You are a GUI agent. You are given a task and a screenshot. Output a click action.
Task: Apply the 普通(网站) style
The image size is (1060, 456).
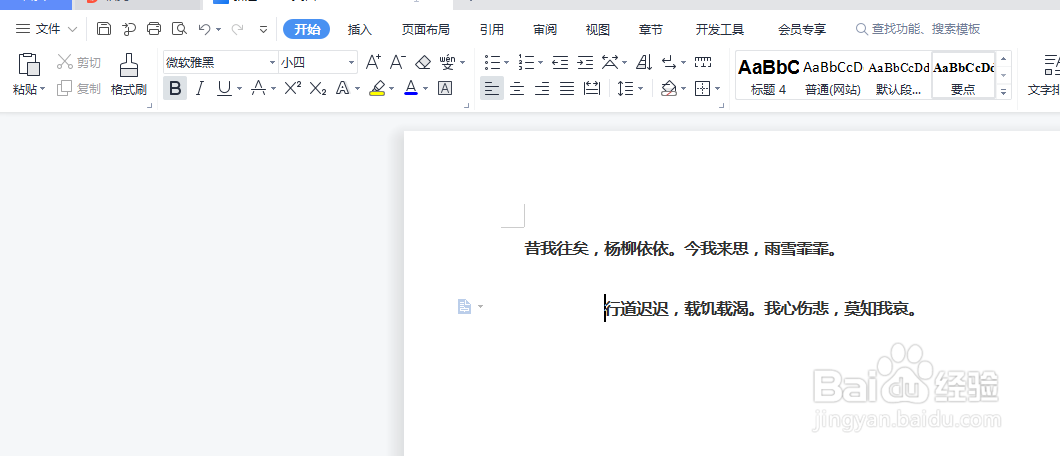(x=833, y=76)
